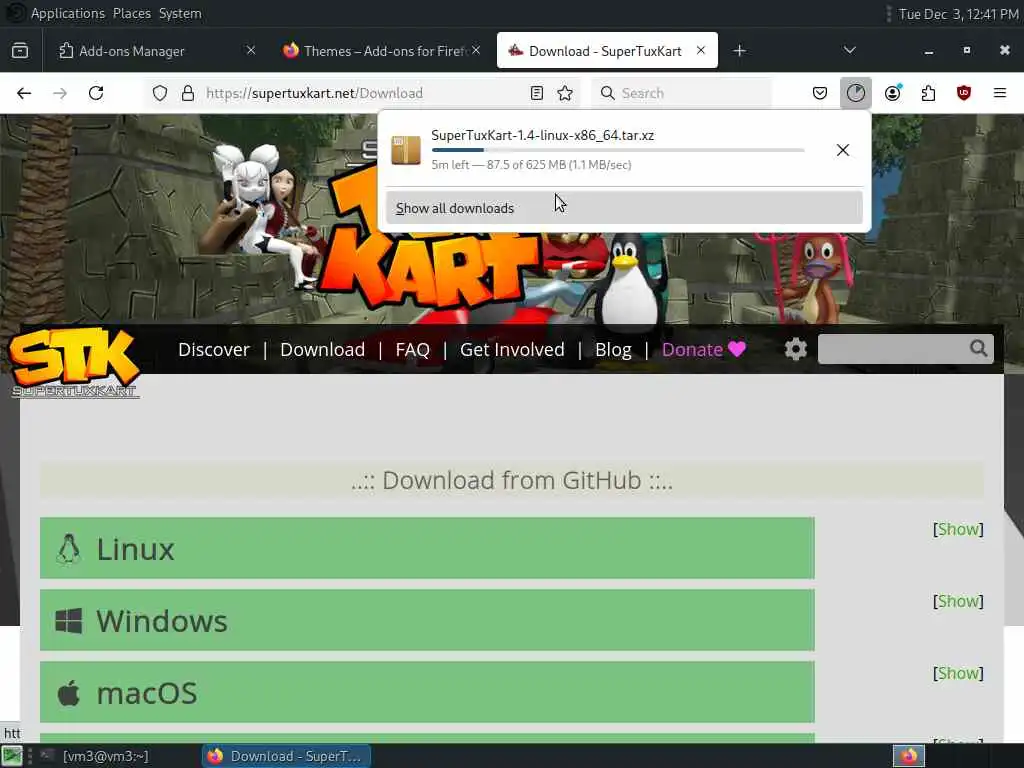Click the SuperTuxKart tar.xz file icon
1024x768 pixels.
point(406,150)
